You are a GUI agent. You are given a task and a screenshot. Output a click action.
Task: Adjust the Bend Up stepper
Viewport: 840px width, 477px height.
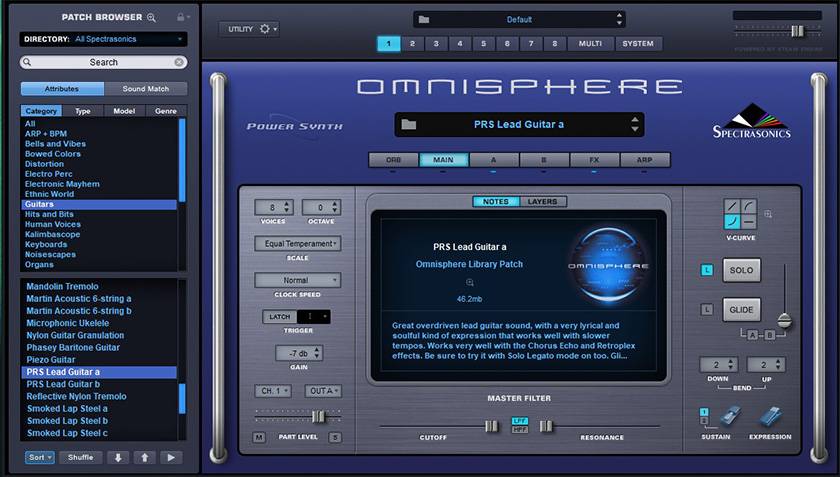click(x=778, y=365)
